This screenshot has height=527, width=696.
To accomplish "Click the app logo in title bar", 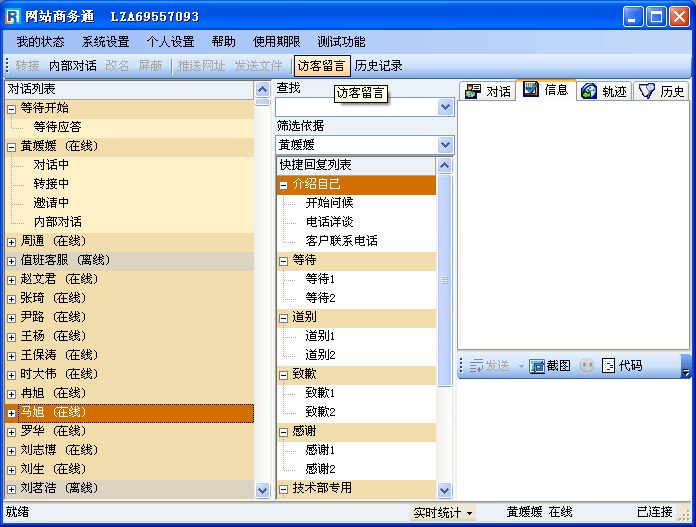I will pyautogui.click(x=13, y=17).
